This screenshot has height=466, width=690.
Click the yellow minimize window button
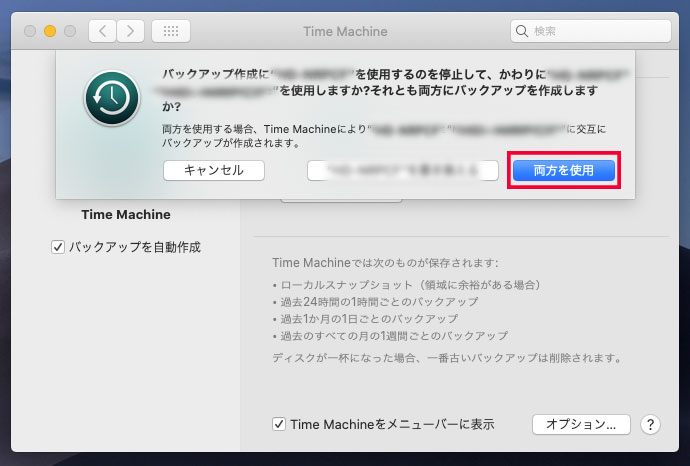(x=50, y=31)
